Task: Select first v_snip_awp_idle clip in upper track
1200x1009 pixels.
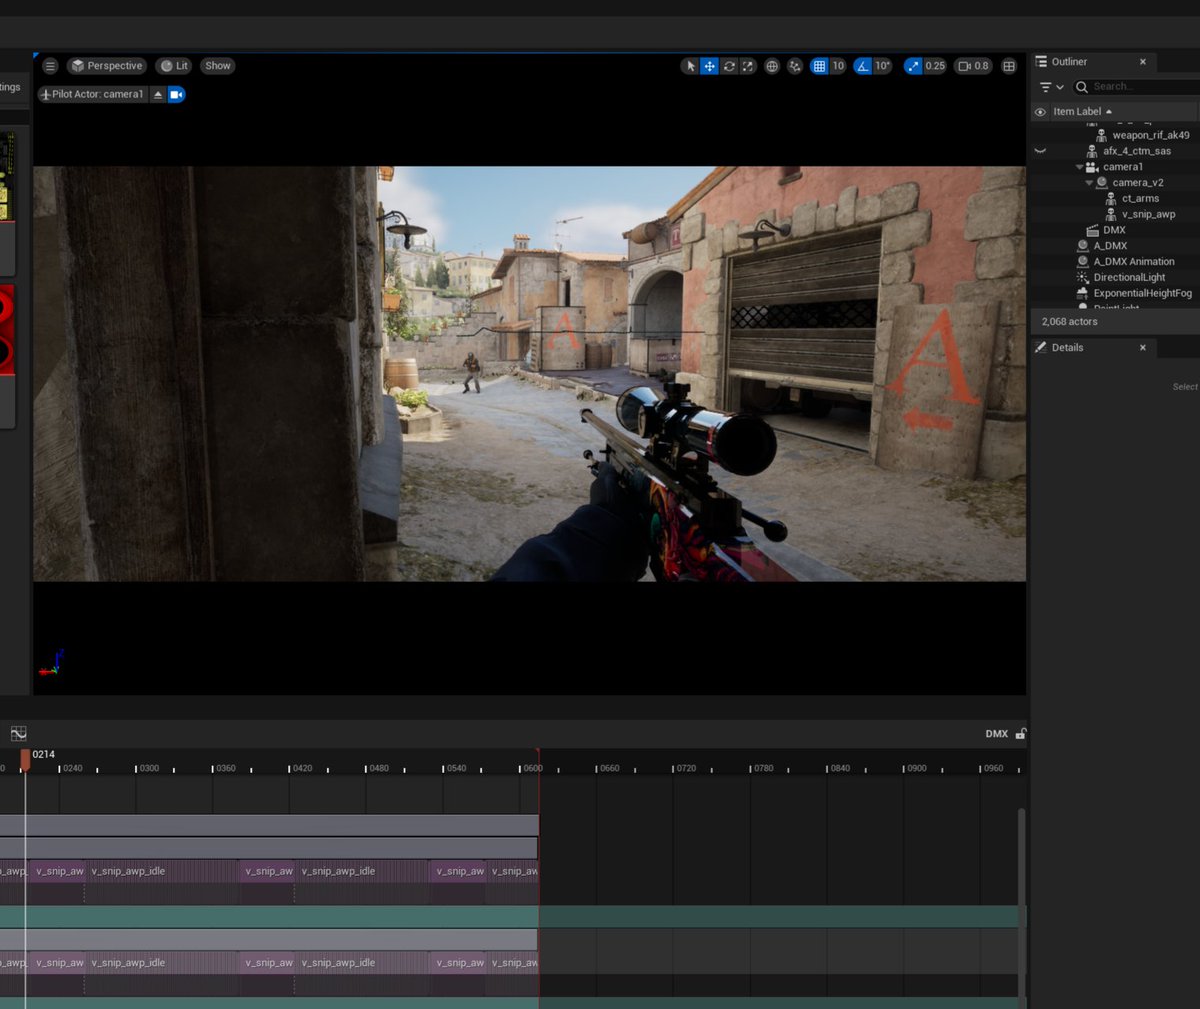Action: click(164, 871)
